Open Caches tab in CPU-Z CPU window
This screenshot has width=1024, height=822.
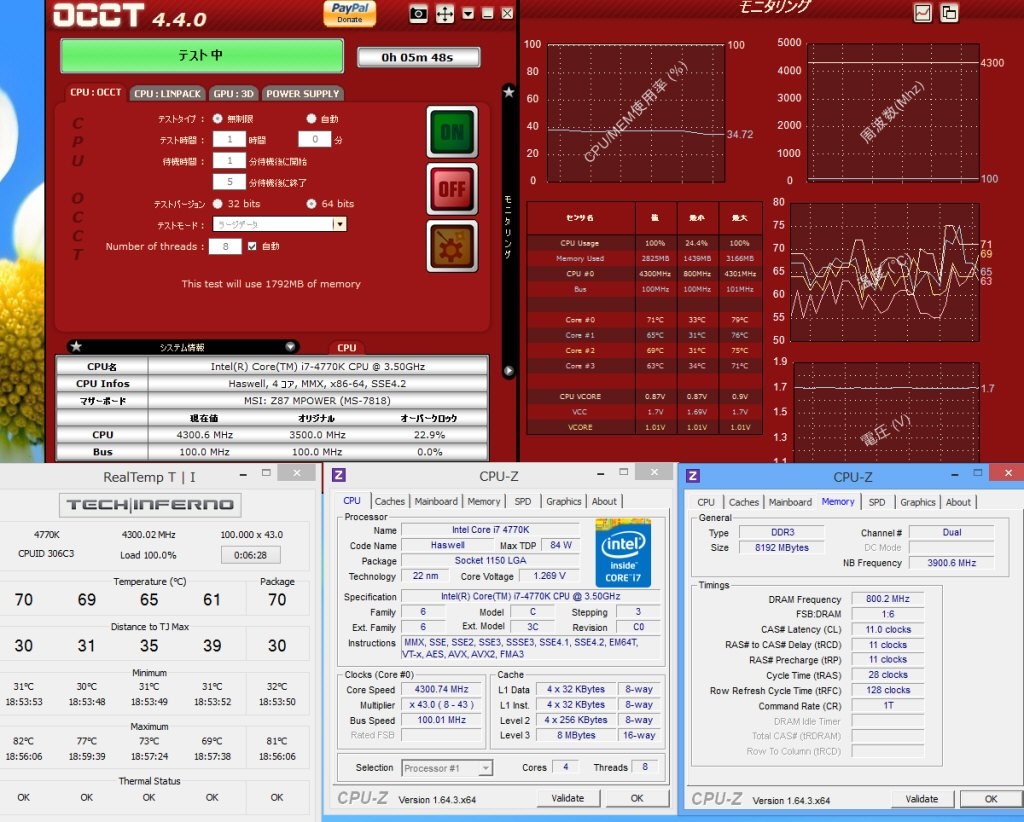click(x=390, y=501)
